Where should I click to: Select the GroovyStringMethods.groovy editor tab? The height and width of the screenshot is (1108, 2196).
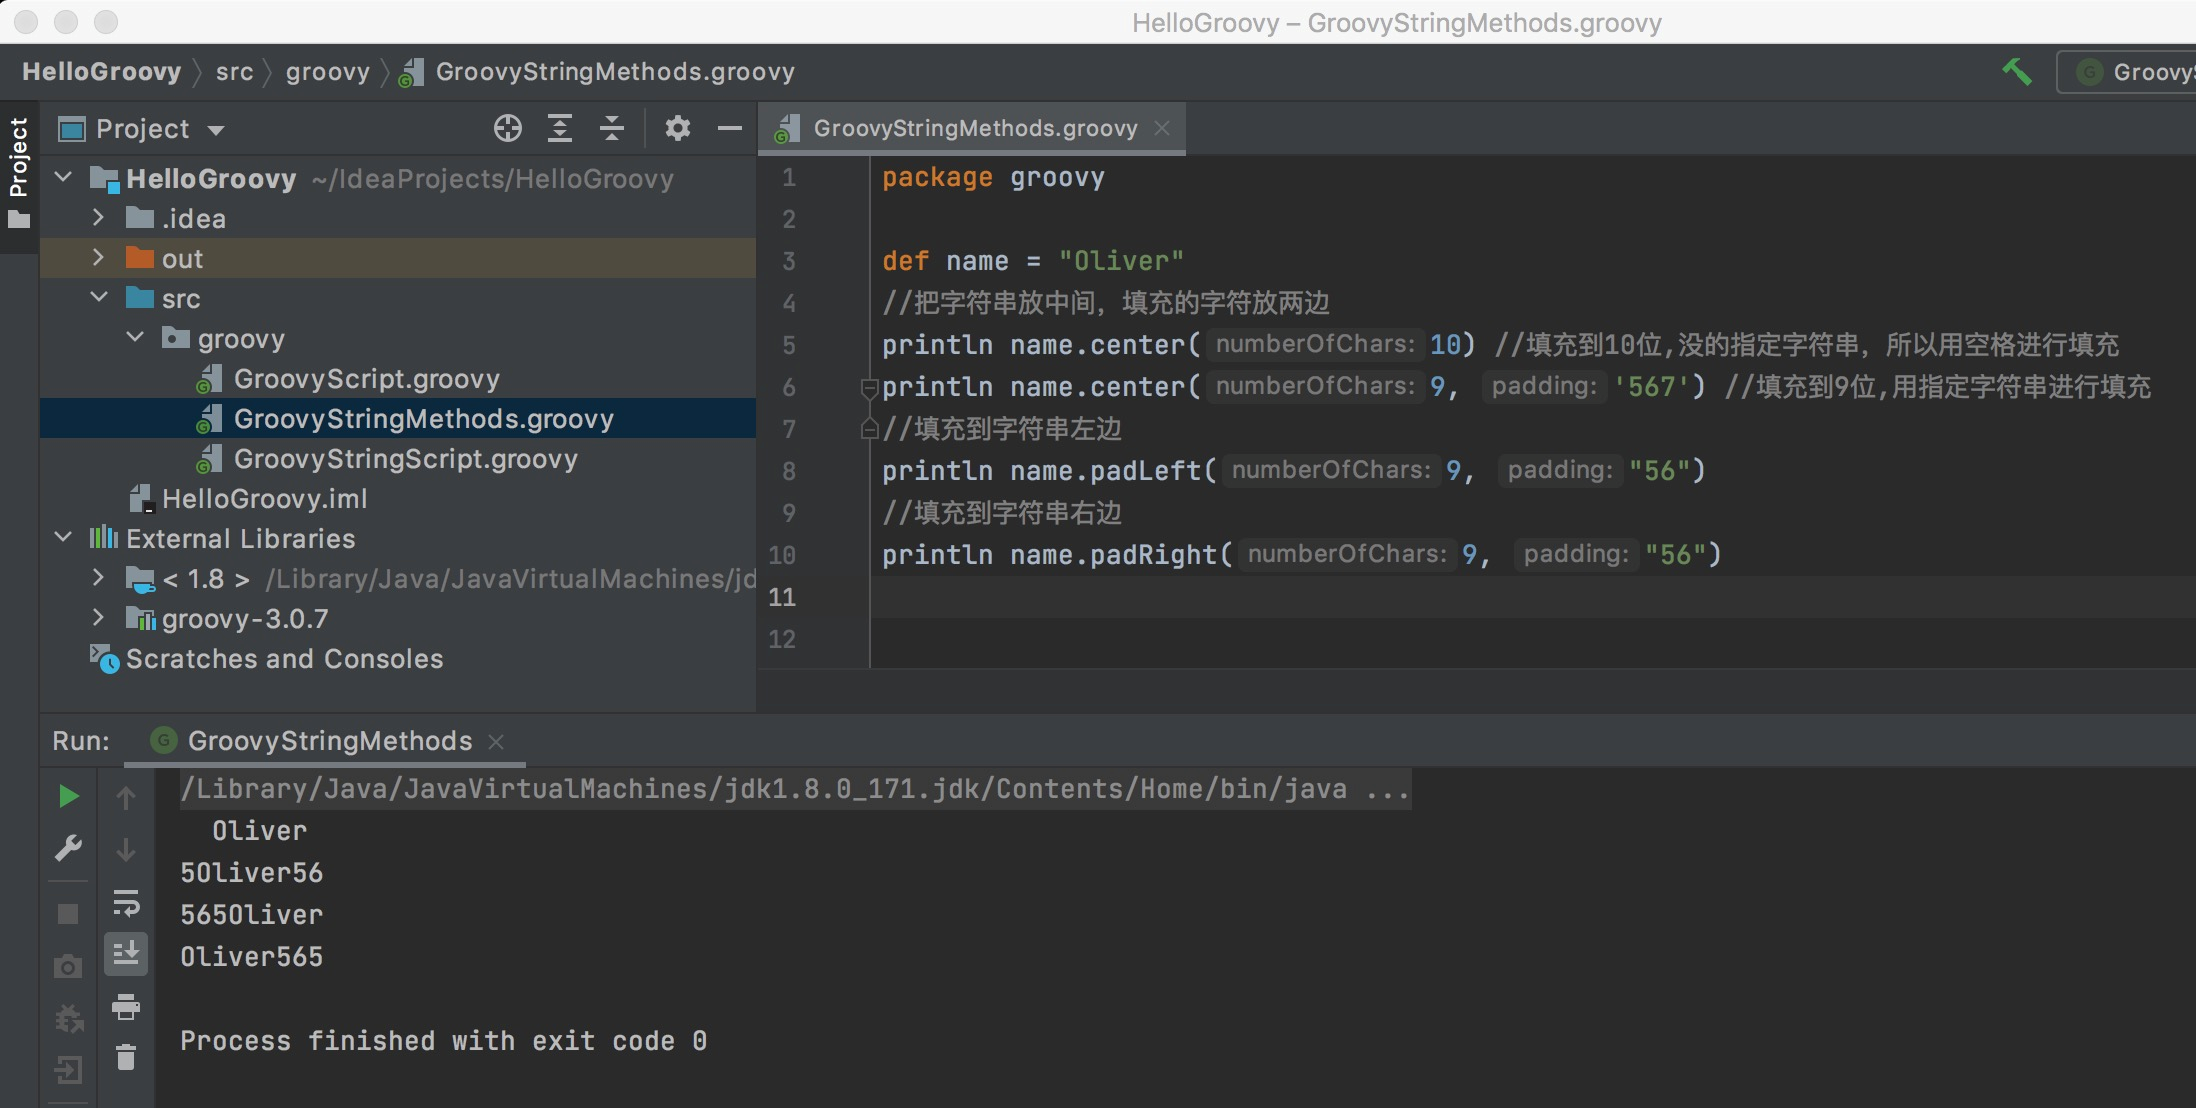(x=974, y=128)
